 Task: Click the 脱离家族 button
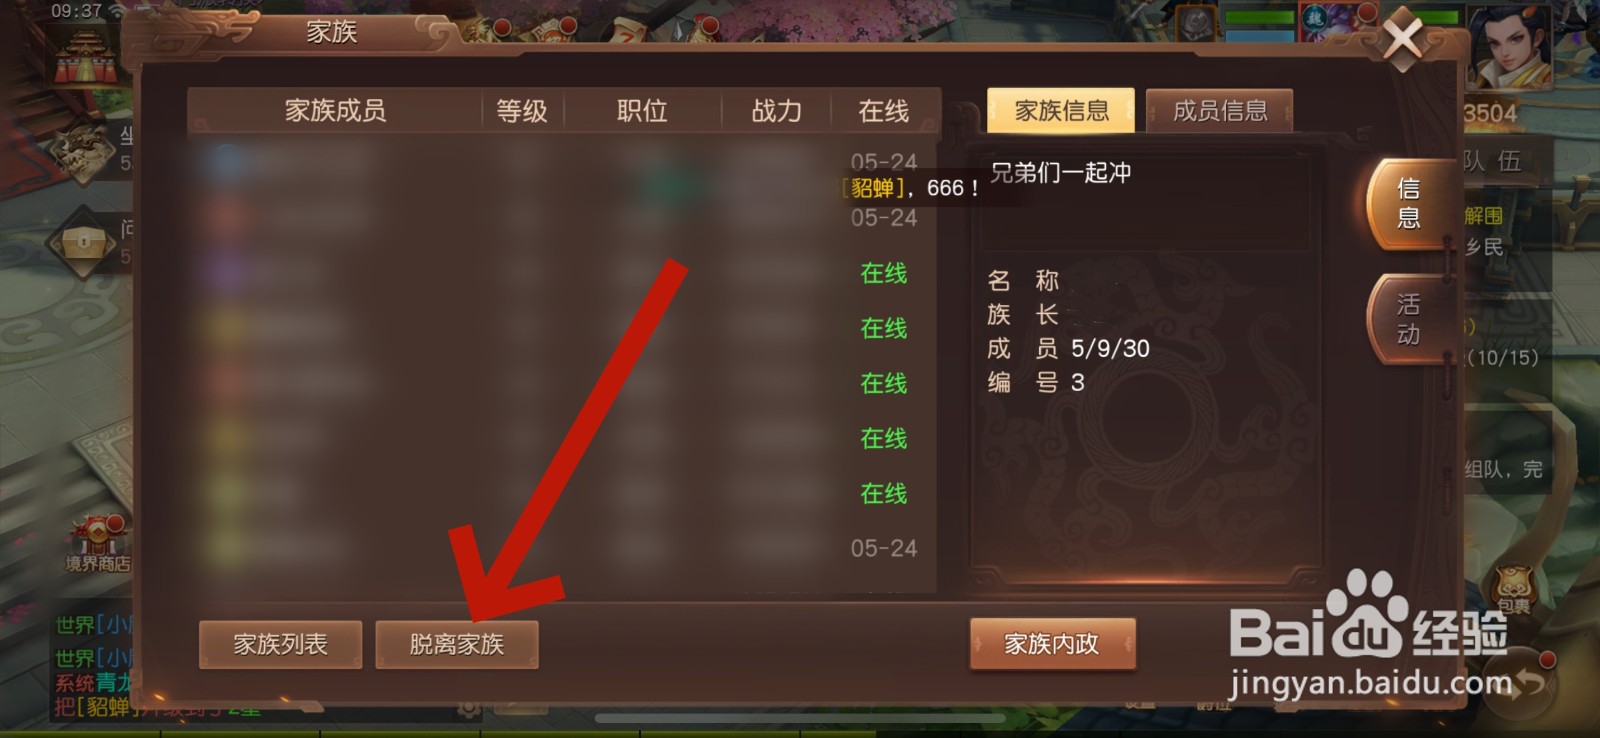[457, 644]
